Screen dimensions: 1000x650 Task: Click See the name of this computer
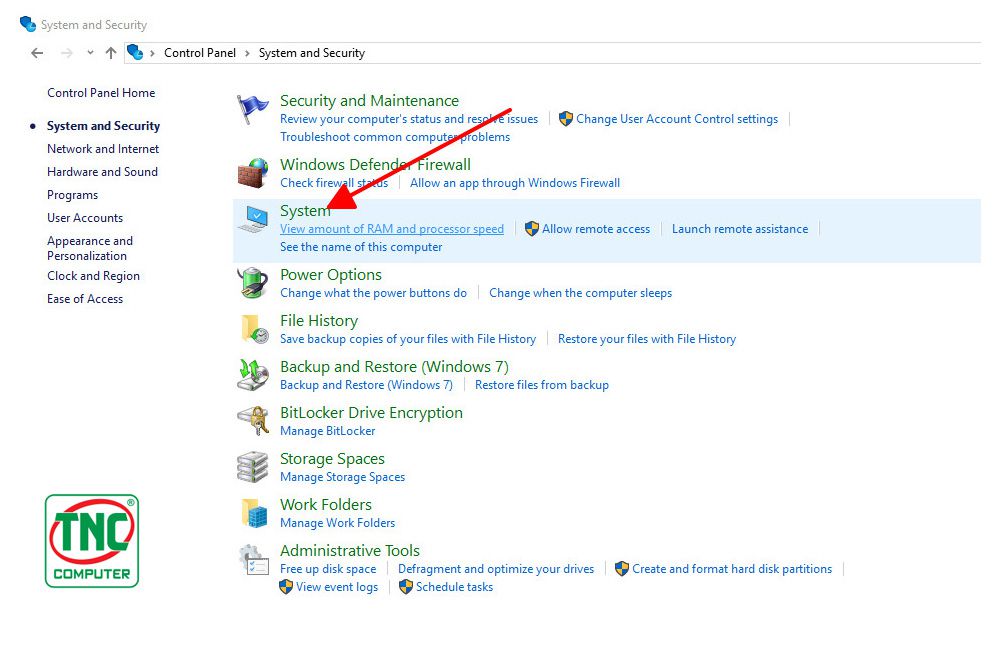coord(361,247)
